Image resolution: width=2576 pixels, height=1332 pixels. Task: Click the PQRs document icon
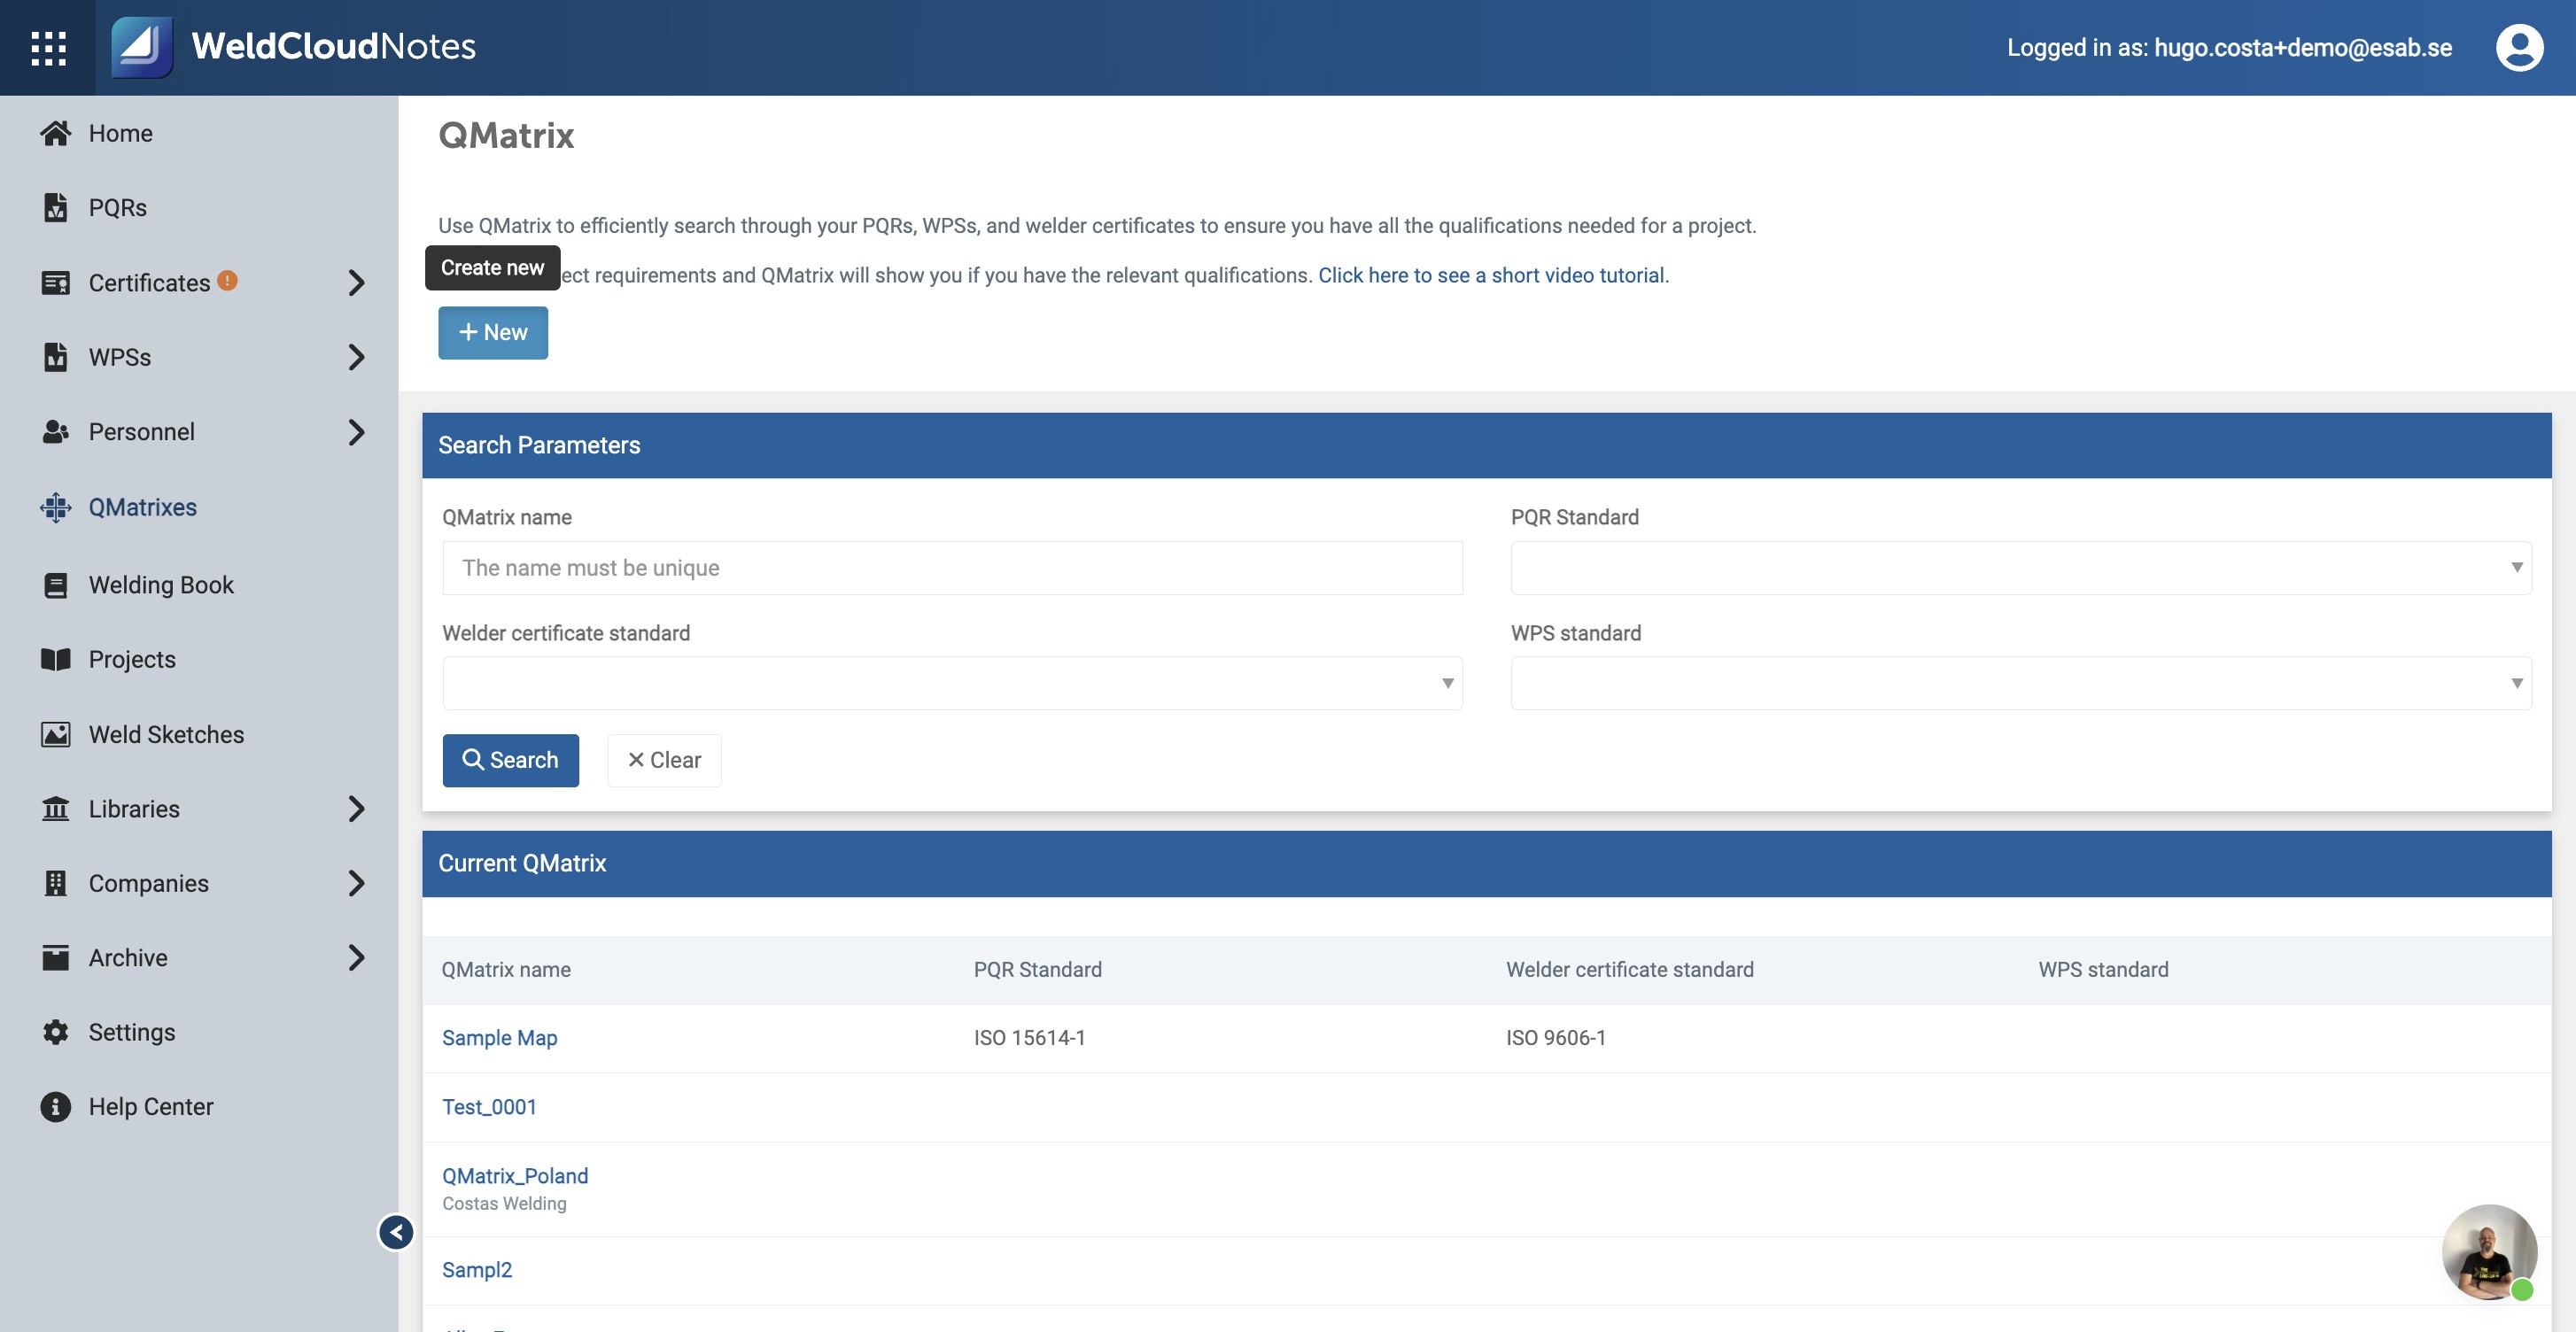point(56,207)
